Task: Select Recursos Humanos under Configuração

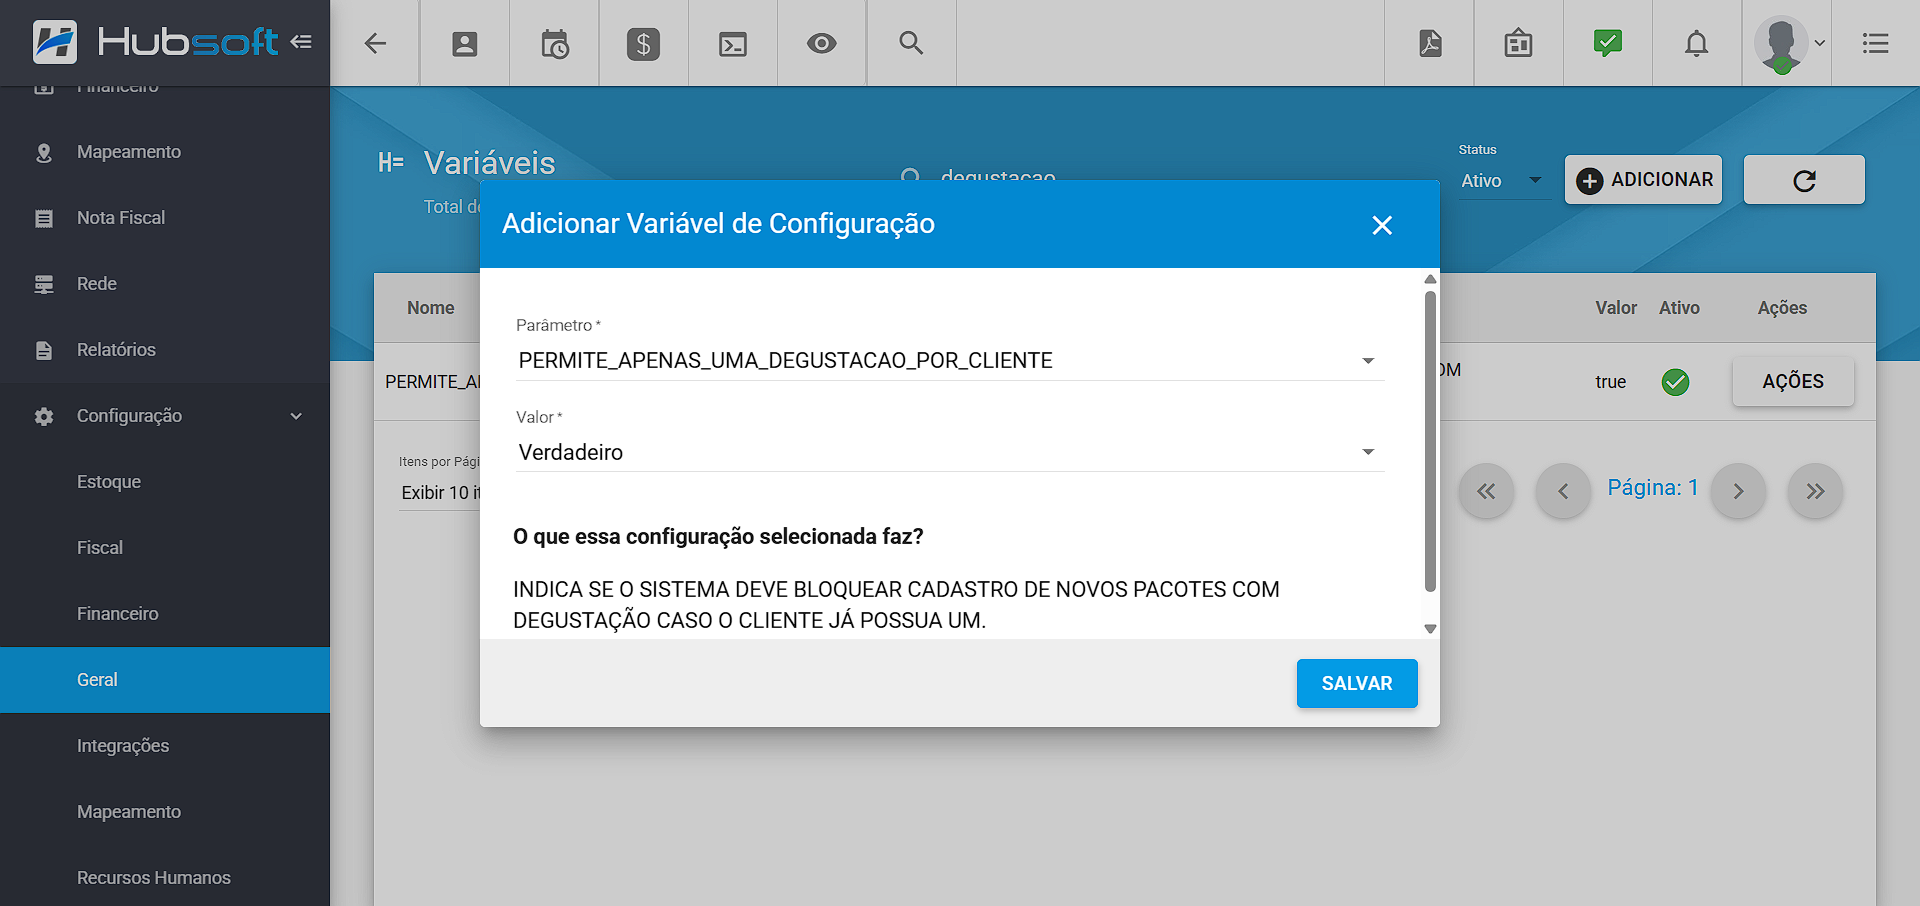Action: click(165, 878)
